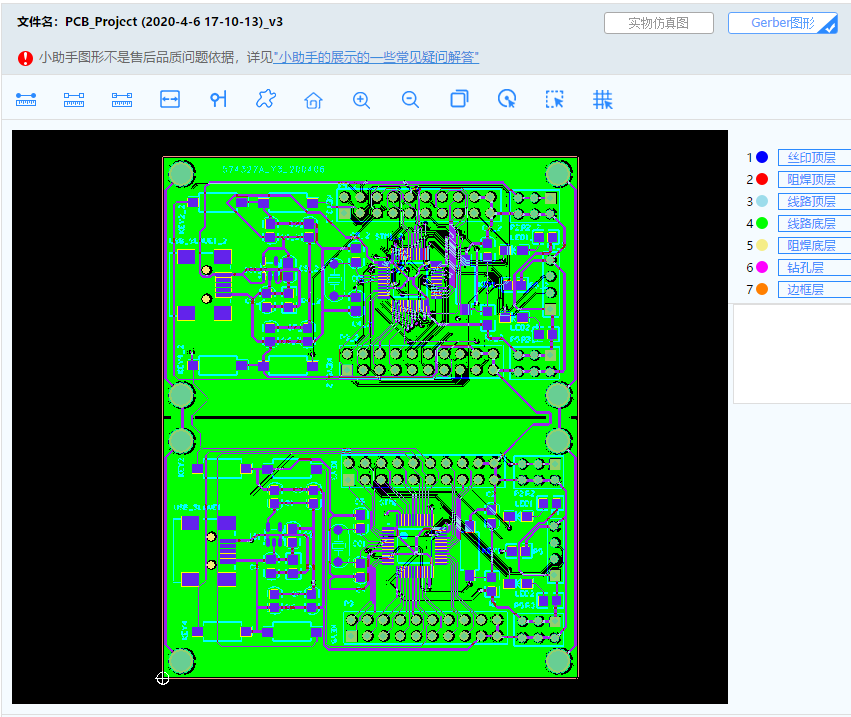Click the red color dot for layer 2
This screenshot has height=717, width=851.
[762, 179]
